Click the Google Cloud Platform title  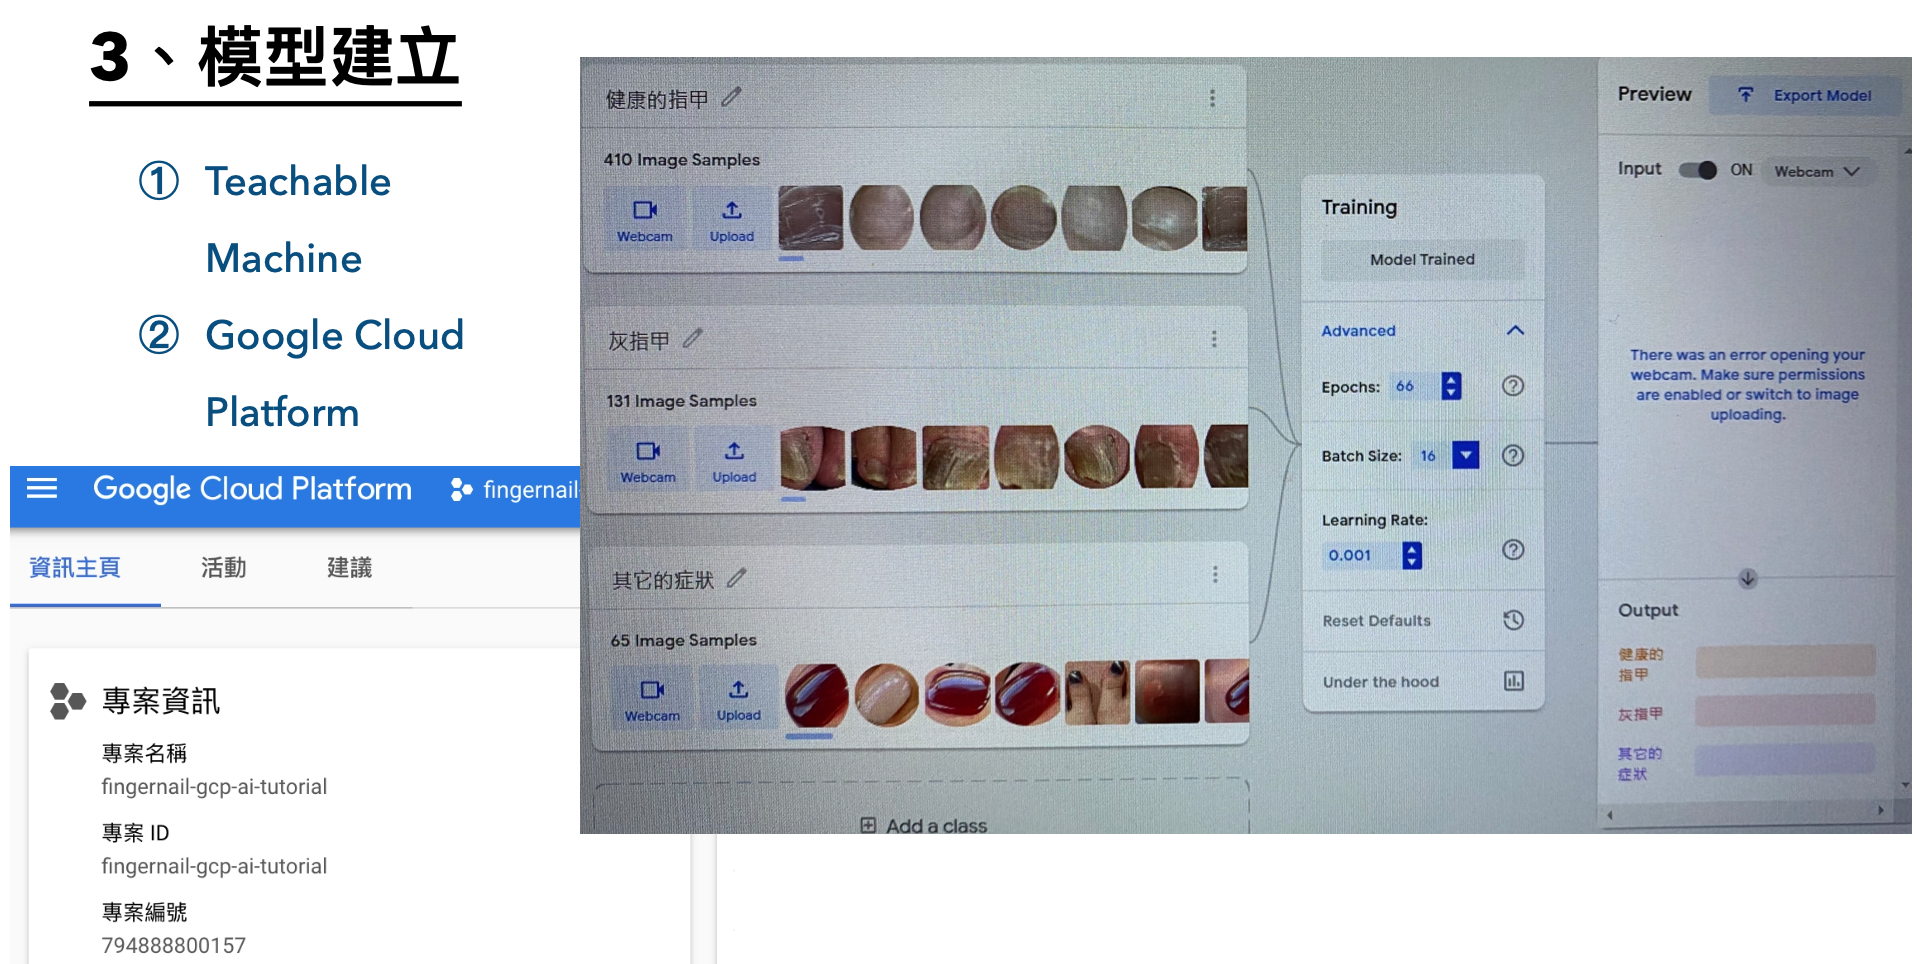[x=252, y=488]
